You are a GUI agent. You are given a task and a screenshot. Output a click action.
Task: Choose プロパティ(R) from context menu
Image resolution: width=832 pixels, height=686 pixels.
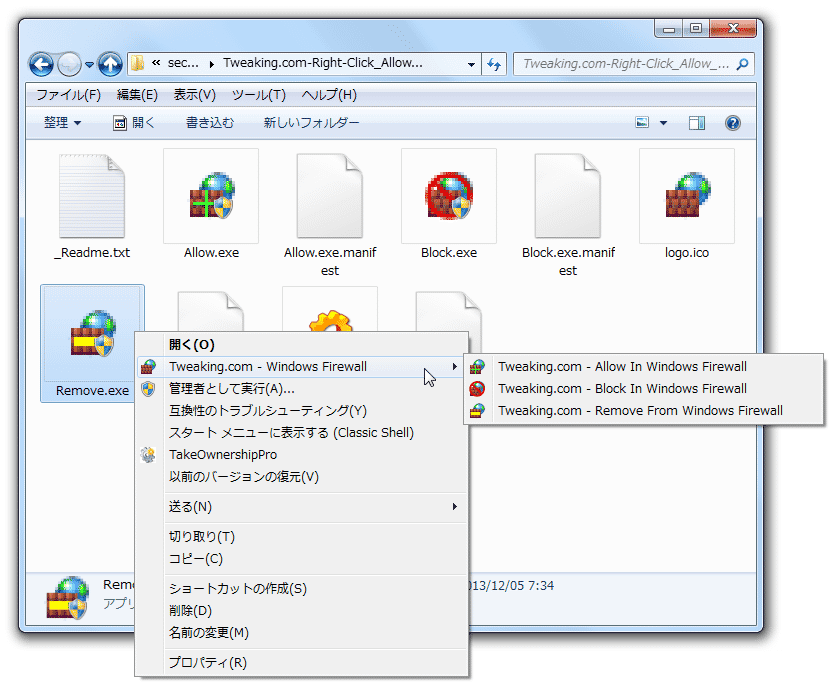[x=301, y=662]
